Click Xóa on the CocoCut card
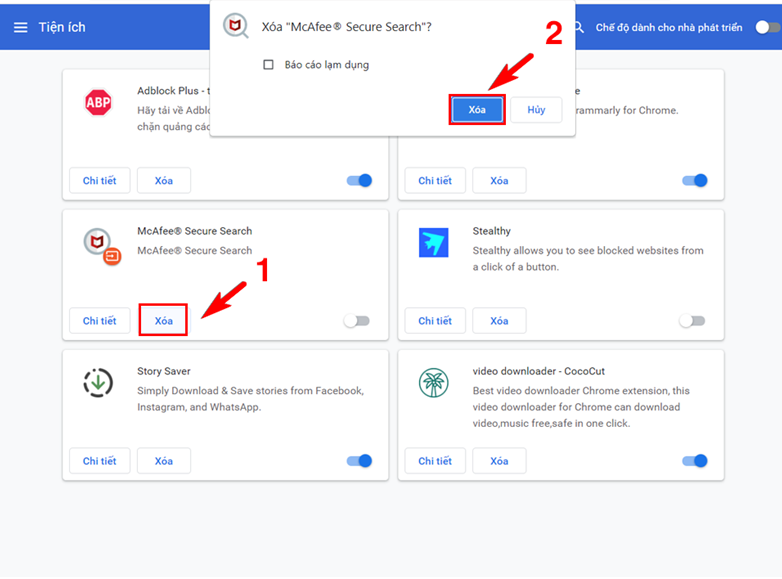The image size is (782, 579). [499, 461]
